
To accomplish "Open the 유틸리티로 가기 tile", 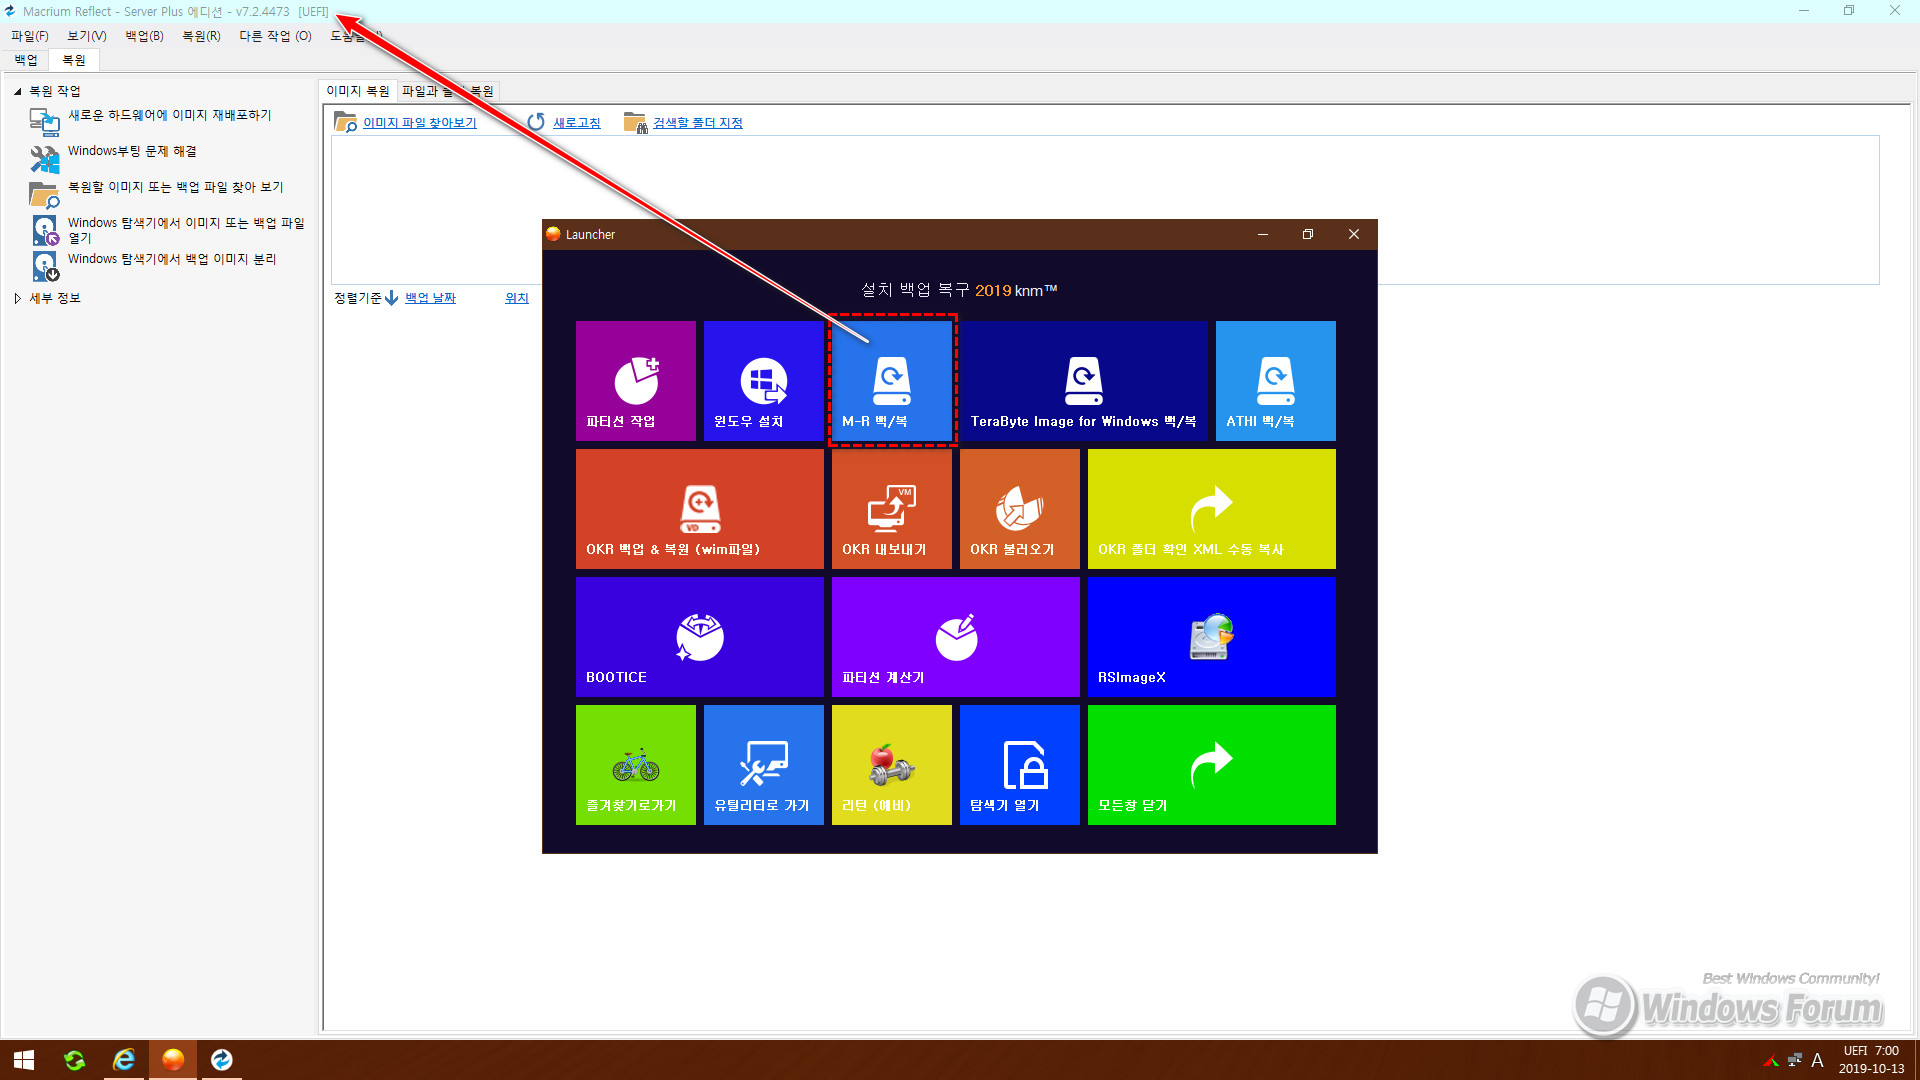I will 763,765.
